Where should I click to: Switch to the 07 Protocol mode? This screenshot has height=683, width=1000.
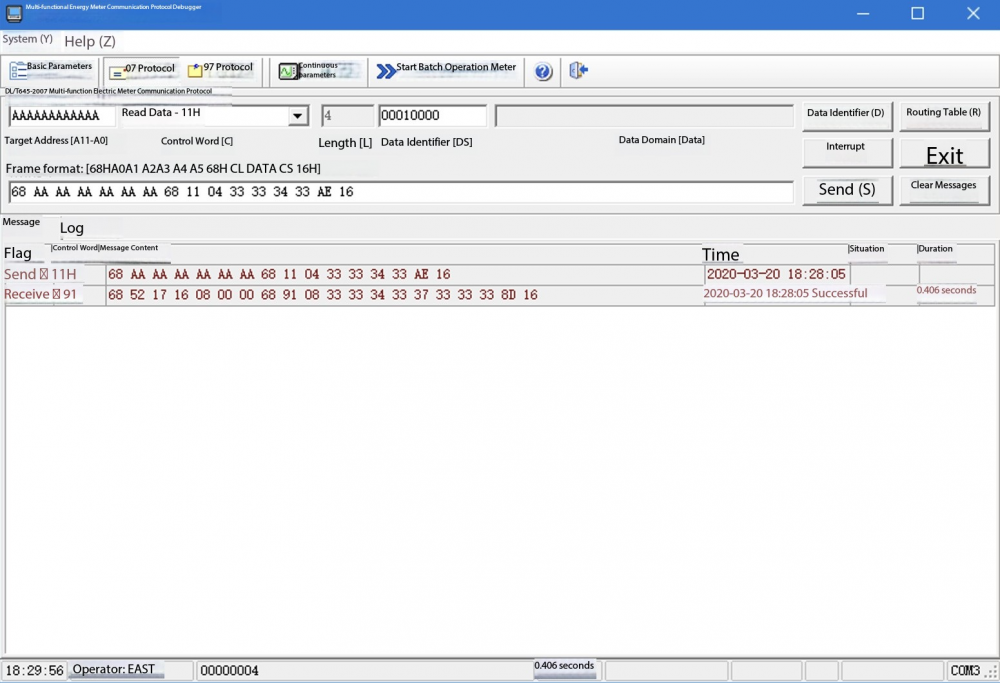(142, 70)
